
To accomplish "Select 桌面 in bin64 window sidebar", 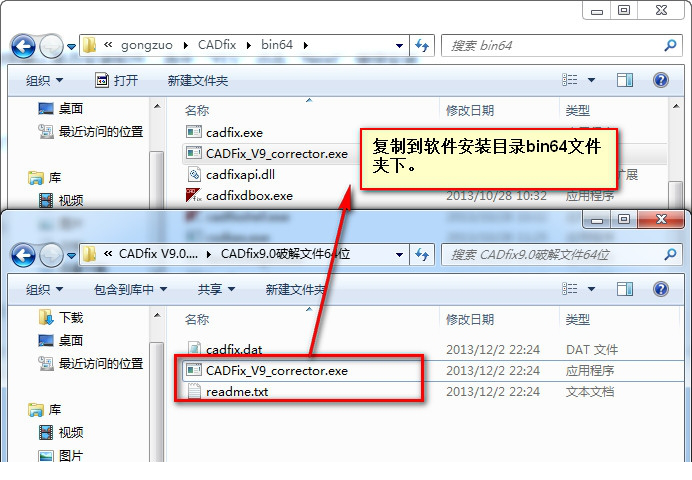I will (x=61, y=109).
